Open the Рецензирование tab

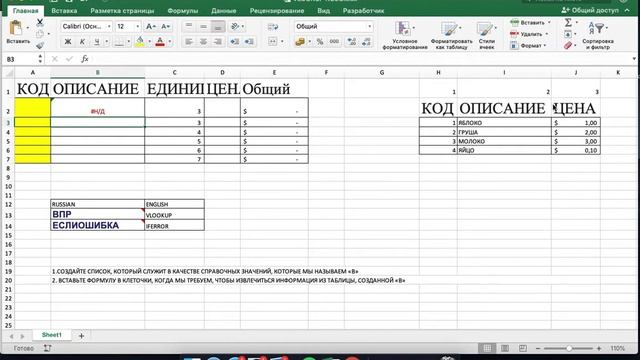point(277,11)
